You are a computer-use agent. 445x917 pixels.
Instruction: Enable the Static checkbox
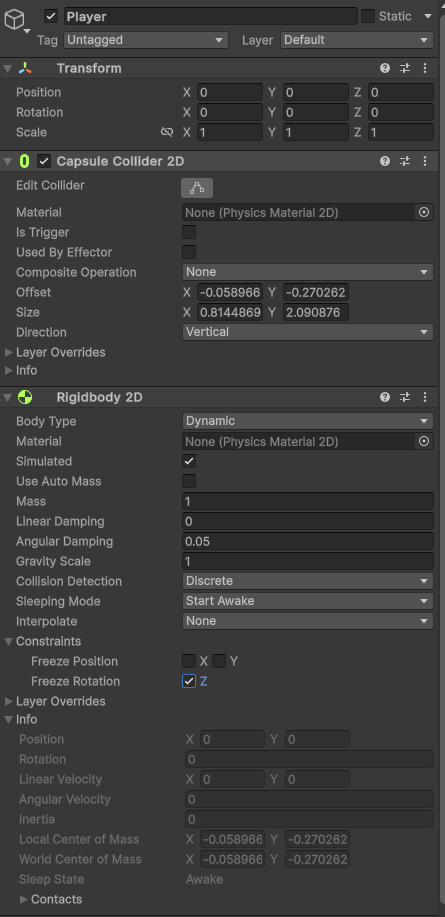click(368, 16)
